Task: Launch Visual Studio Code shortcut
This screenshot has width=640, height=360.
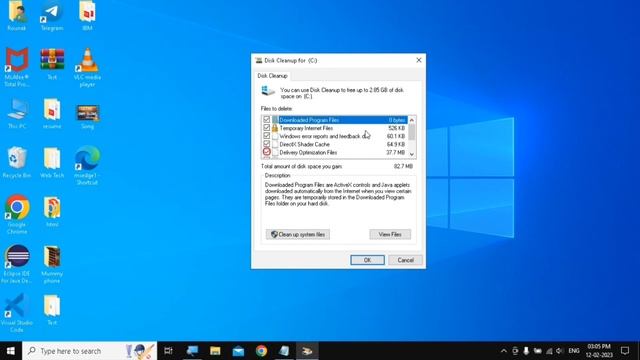Action: (x=17, y=313)
